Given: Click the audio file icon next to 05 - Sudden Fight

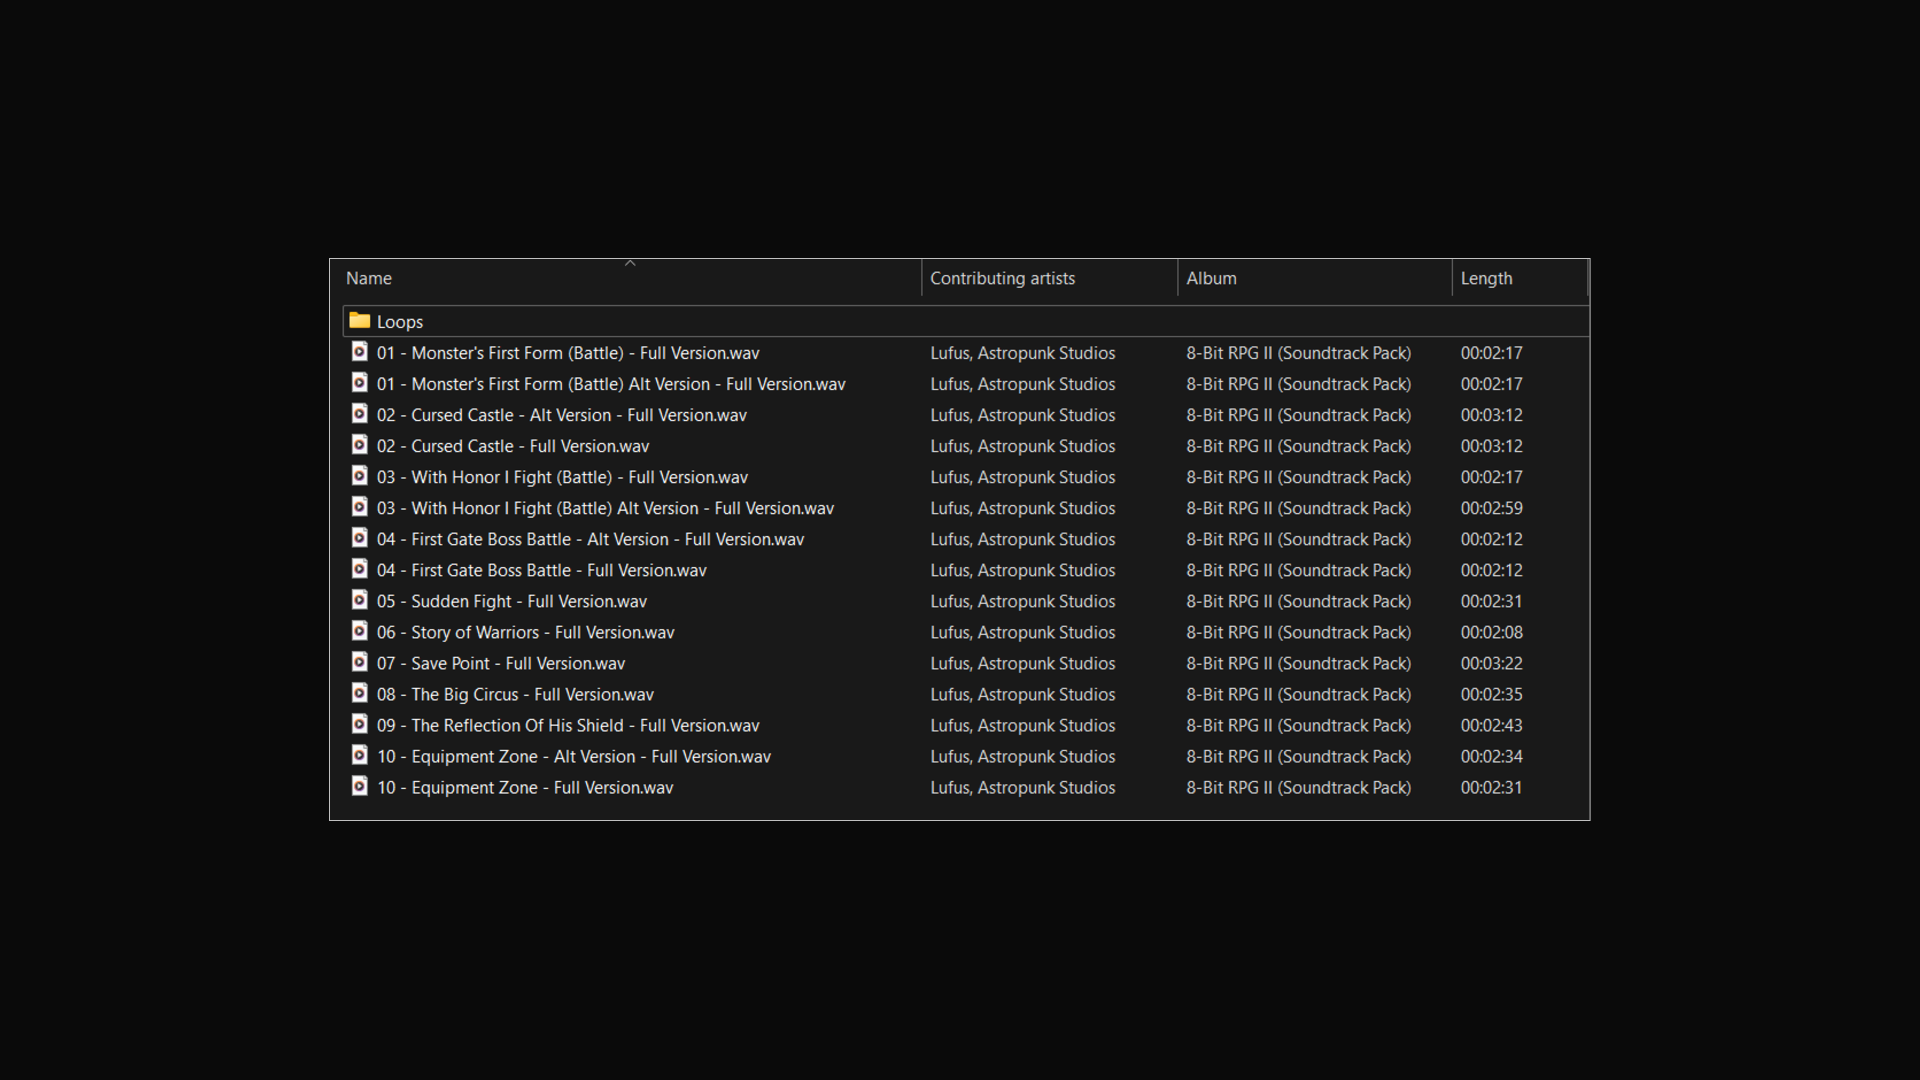Looking at the screenshot, I should 360,600.
